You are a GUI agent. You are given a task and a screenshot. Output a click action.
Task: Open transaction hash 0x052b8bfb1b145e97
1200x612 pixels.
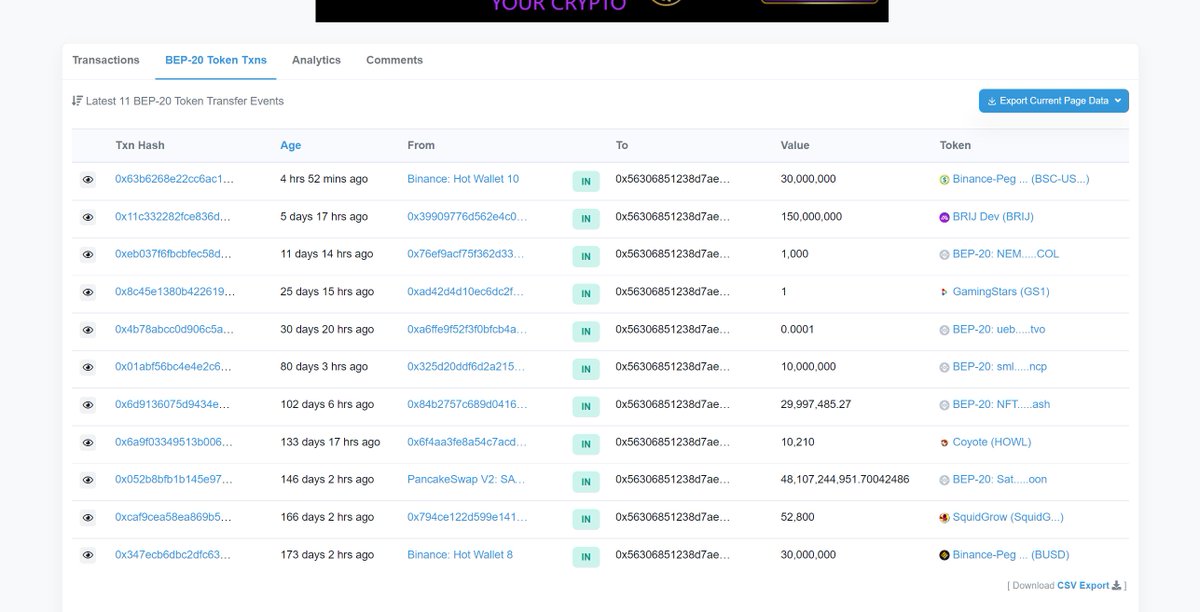174,479
